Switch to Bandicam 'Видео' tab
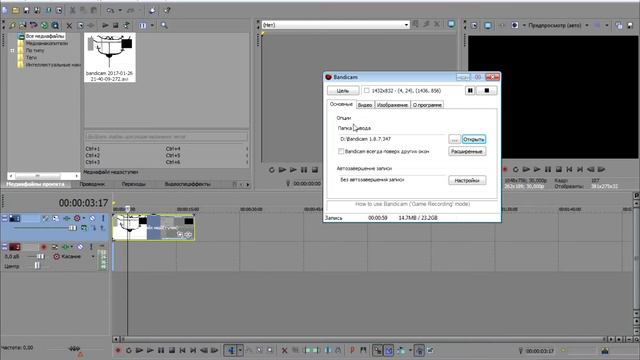Viewport: 640px width, 360px height. 365,105
